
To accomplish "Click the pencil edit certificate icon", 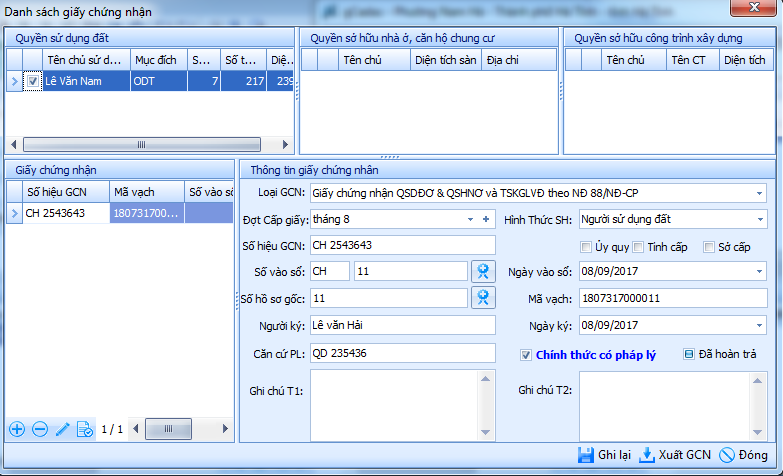I will 63,429.
